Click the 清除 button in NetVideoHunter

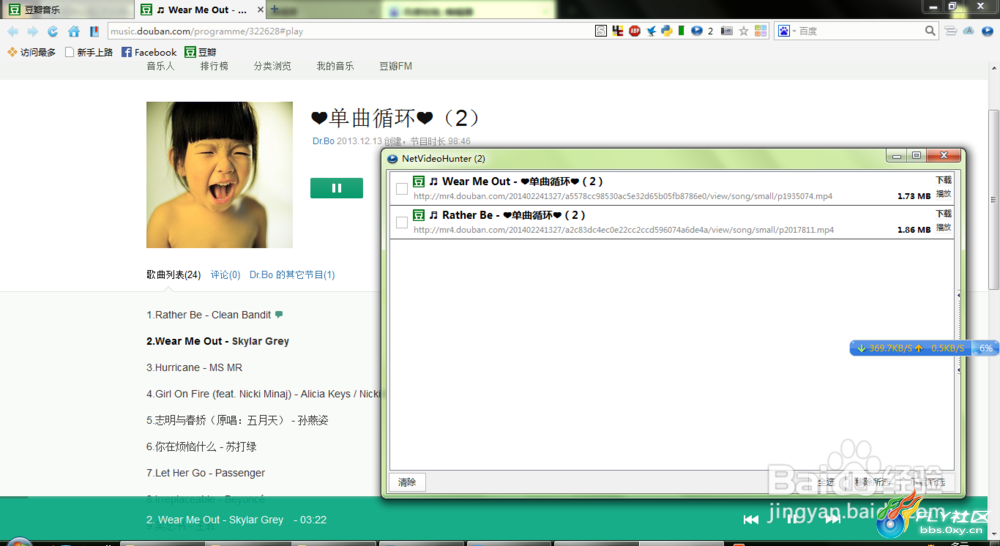tap(407, 482)
